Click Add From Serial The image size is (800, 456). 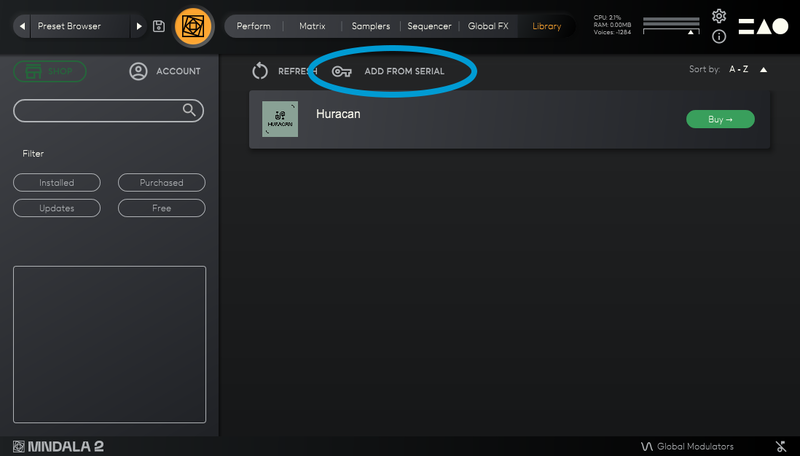coord(404,71)
